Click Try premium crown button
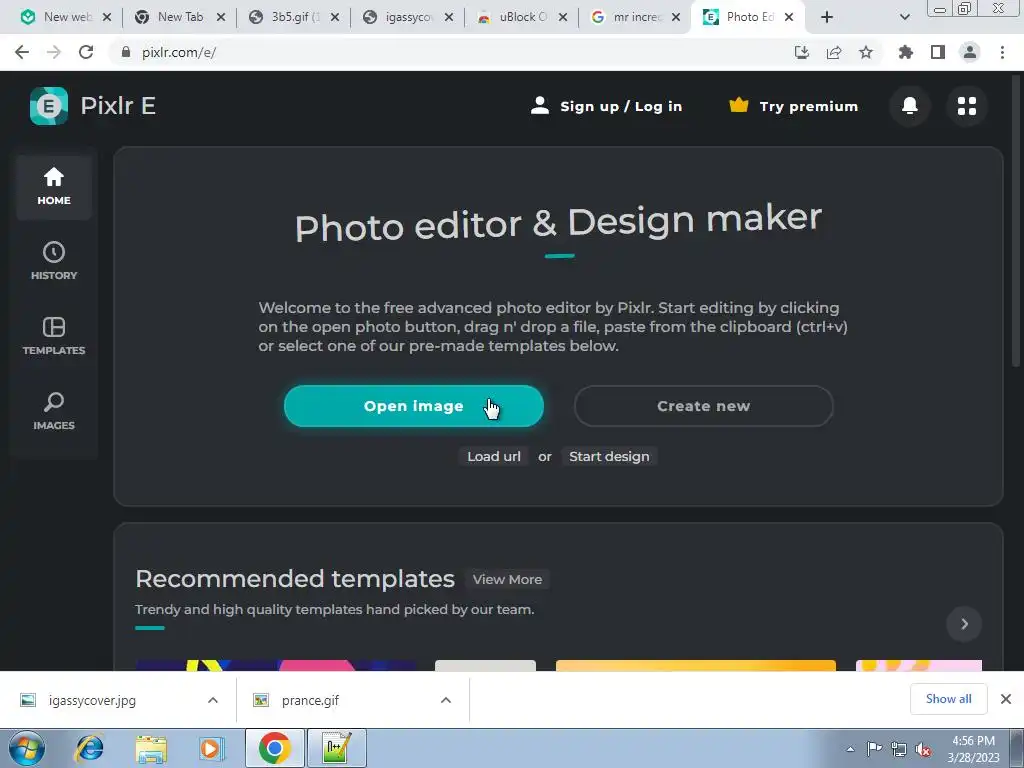 [x=793, y=106]
